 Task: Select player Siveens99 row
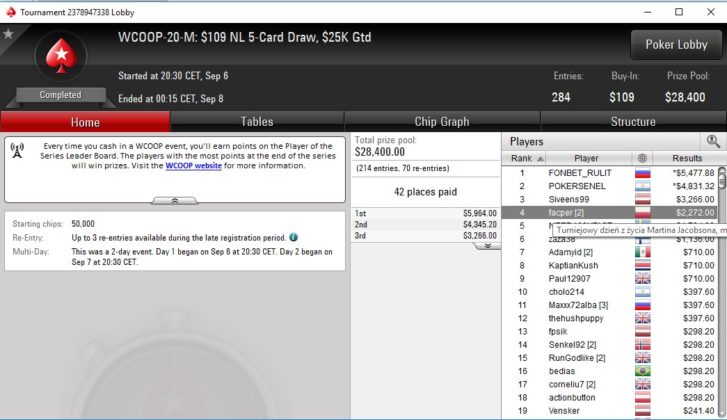coord(610,199)
